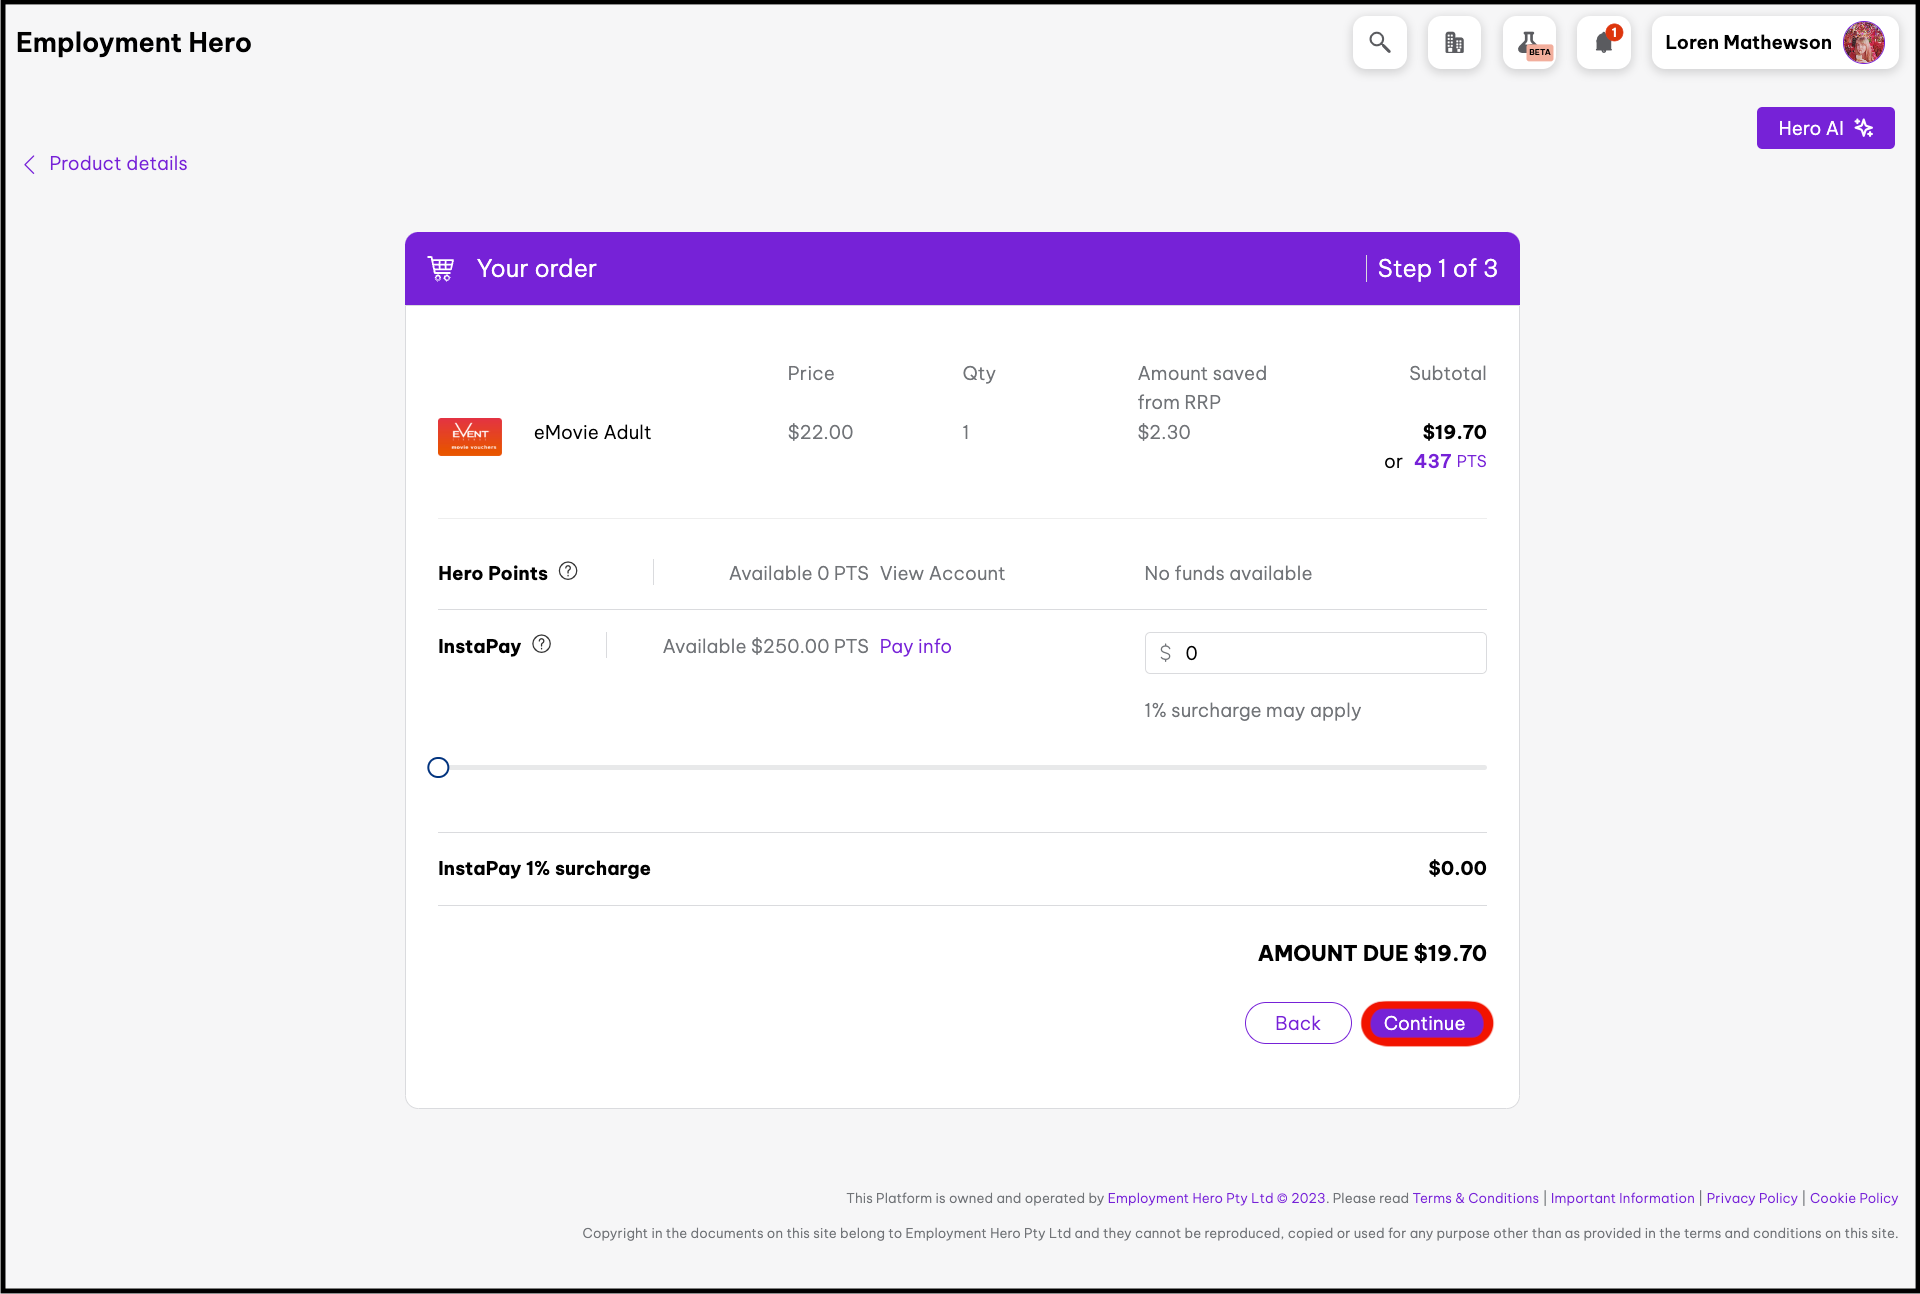Click the Back button

pyautogui.click(x=1298, y=1023)
